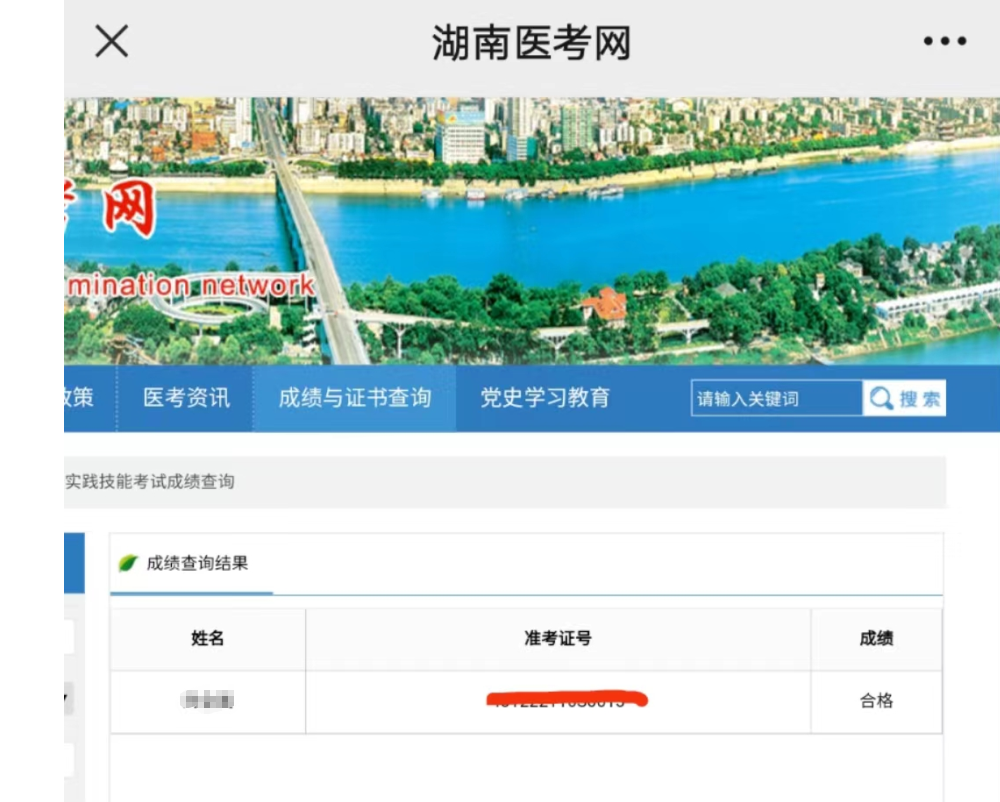Open the 医考资讯 menu item
1000x802 pixels.
[x=186, y=398]
